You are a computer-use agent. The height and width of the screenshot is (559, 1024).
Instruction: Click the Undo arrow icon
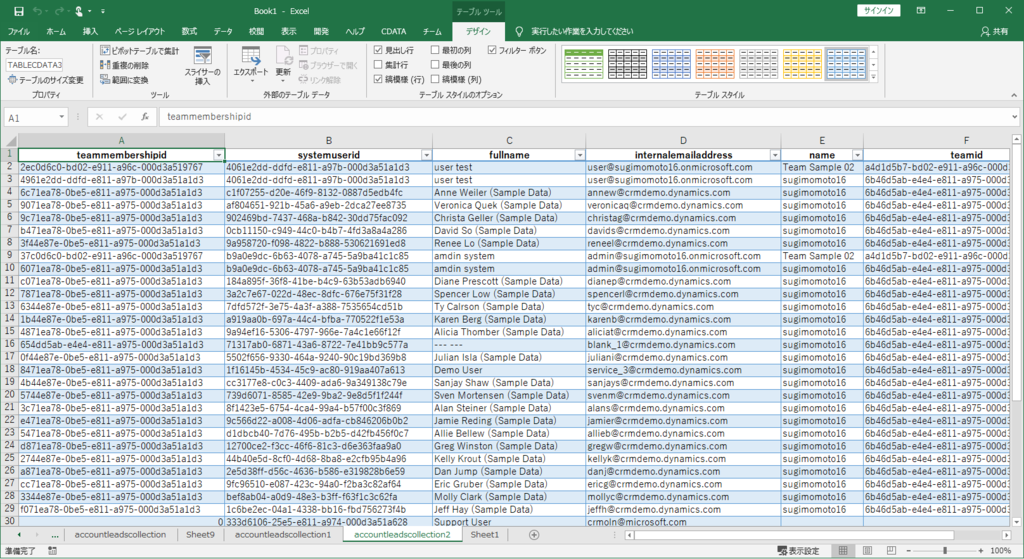pos(38,11)
